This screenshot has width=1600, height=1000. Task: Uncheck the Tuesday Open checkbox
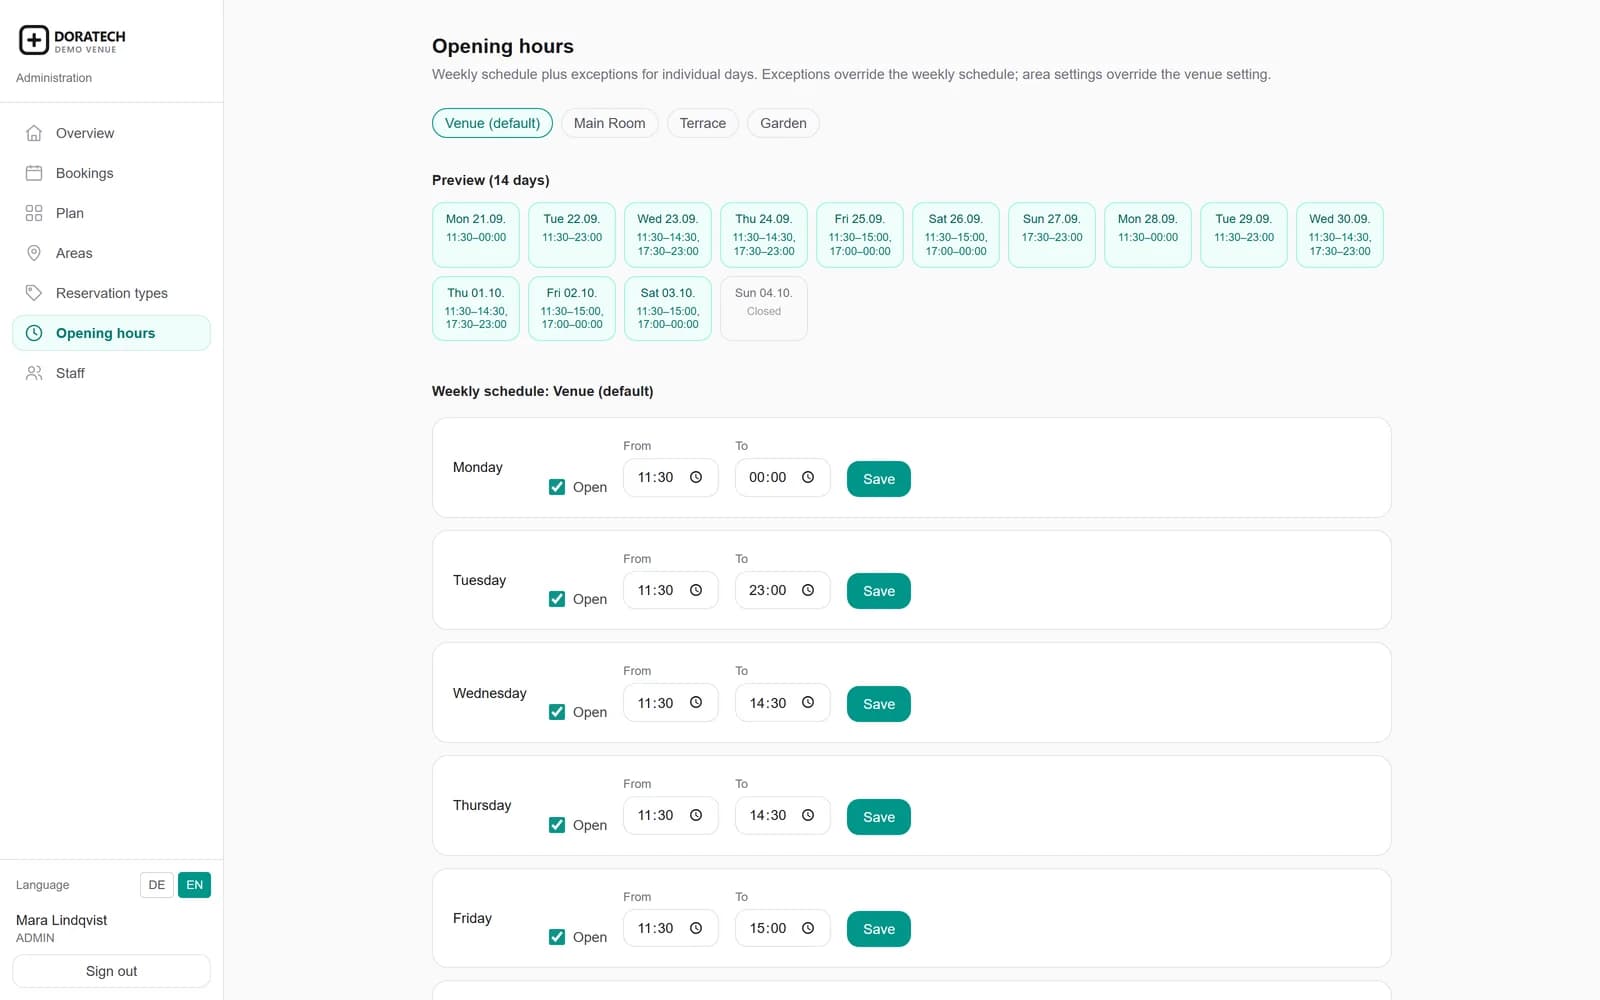pyautogui.click(x=557, y=599)
